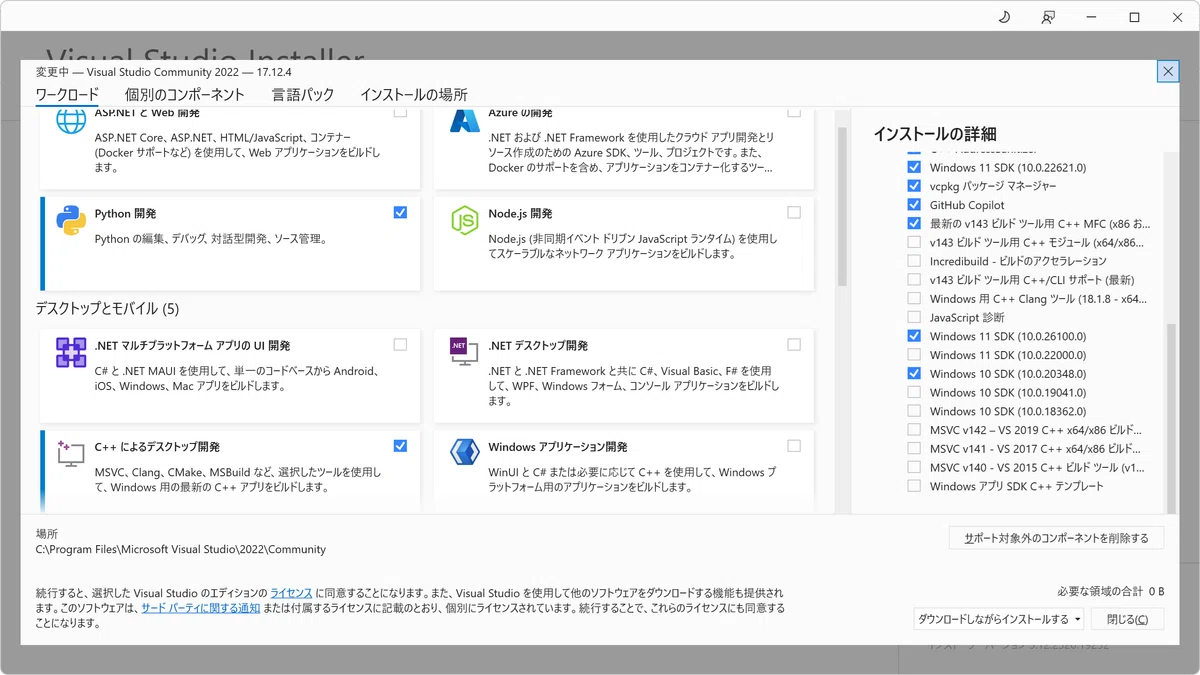Screen dimensions: 1200x675
Task: Click the インストールの詳細 heading
Action: click(935, 134)
